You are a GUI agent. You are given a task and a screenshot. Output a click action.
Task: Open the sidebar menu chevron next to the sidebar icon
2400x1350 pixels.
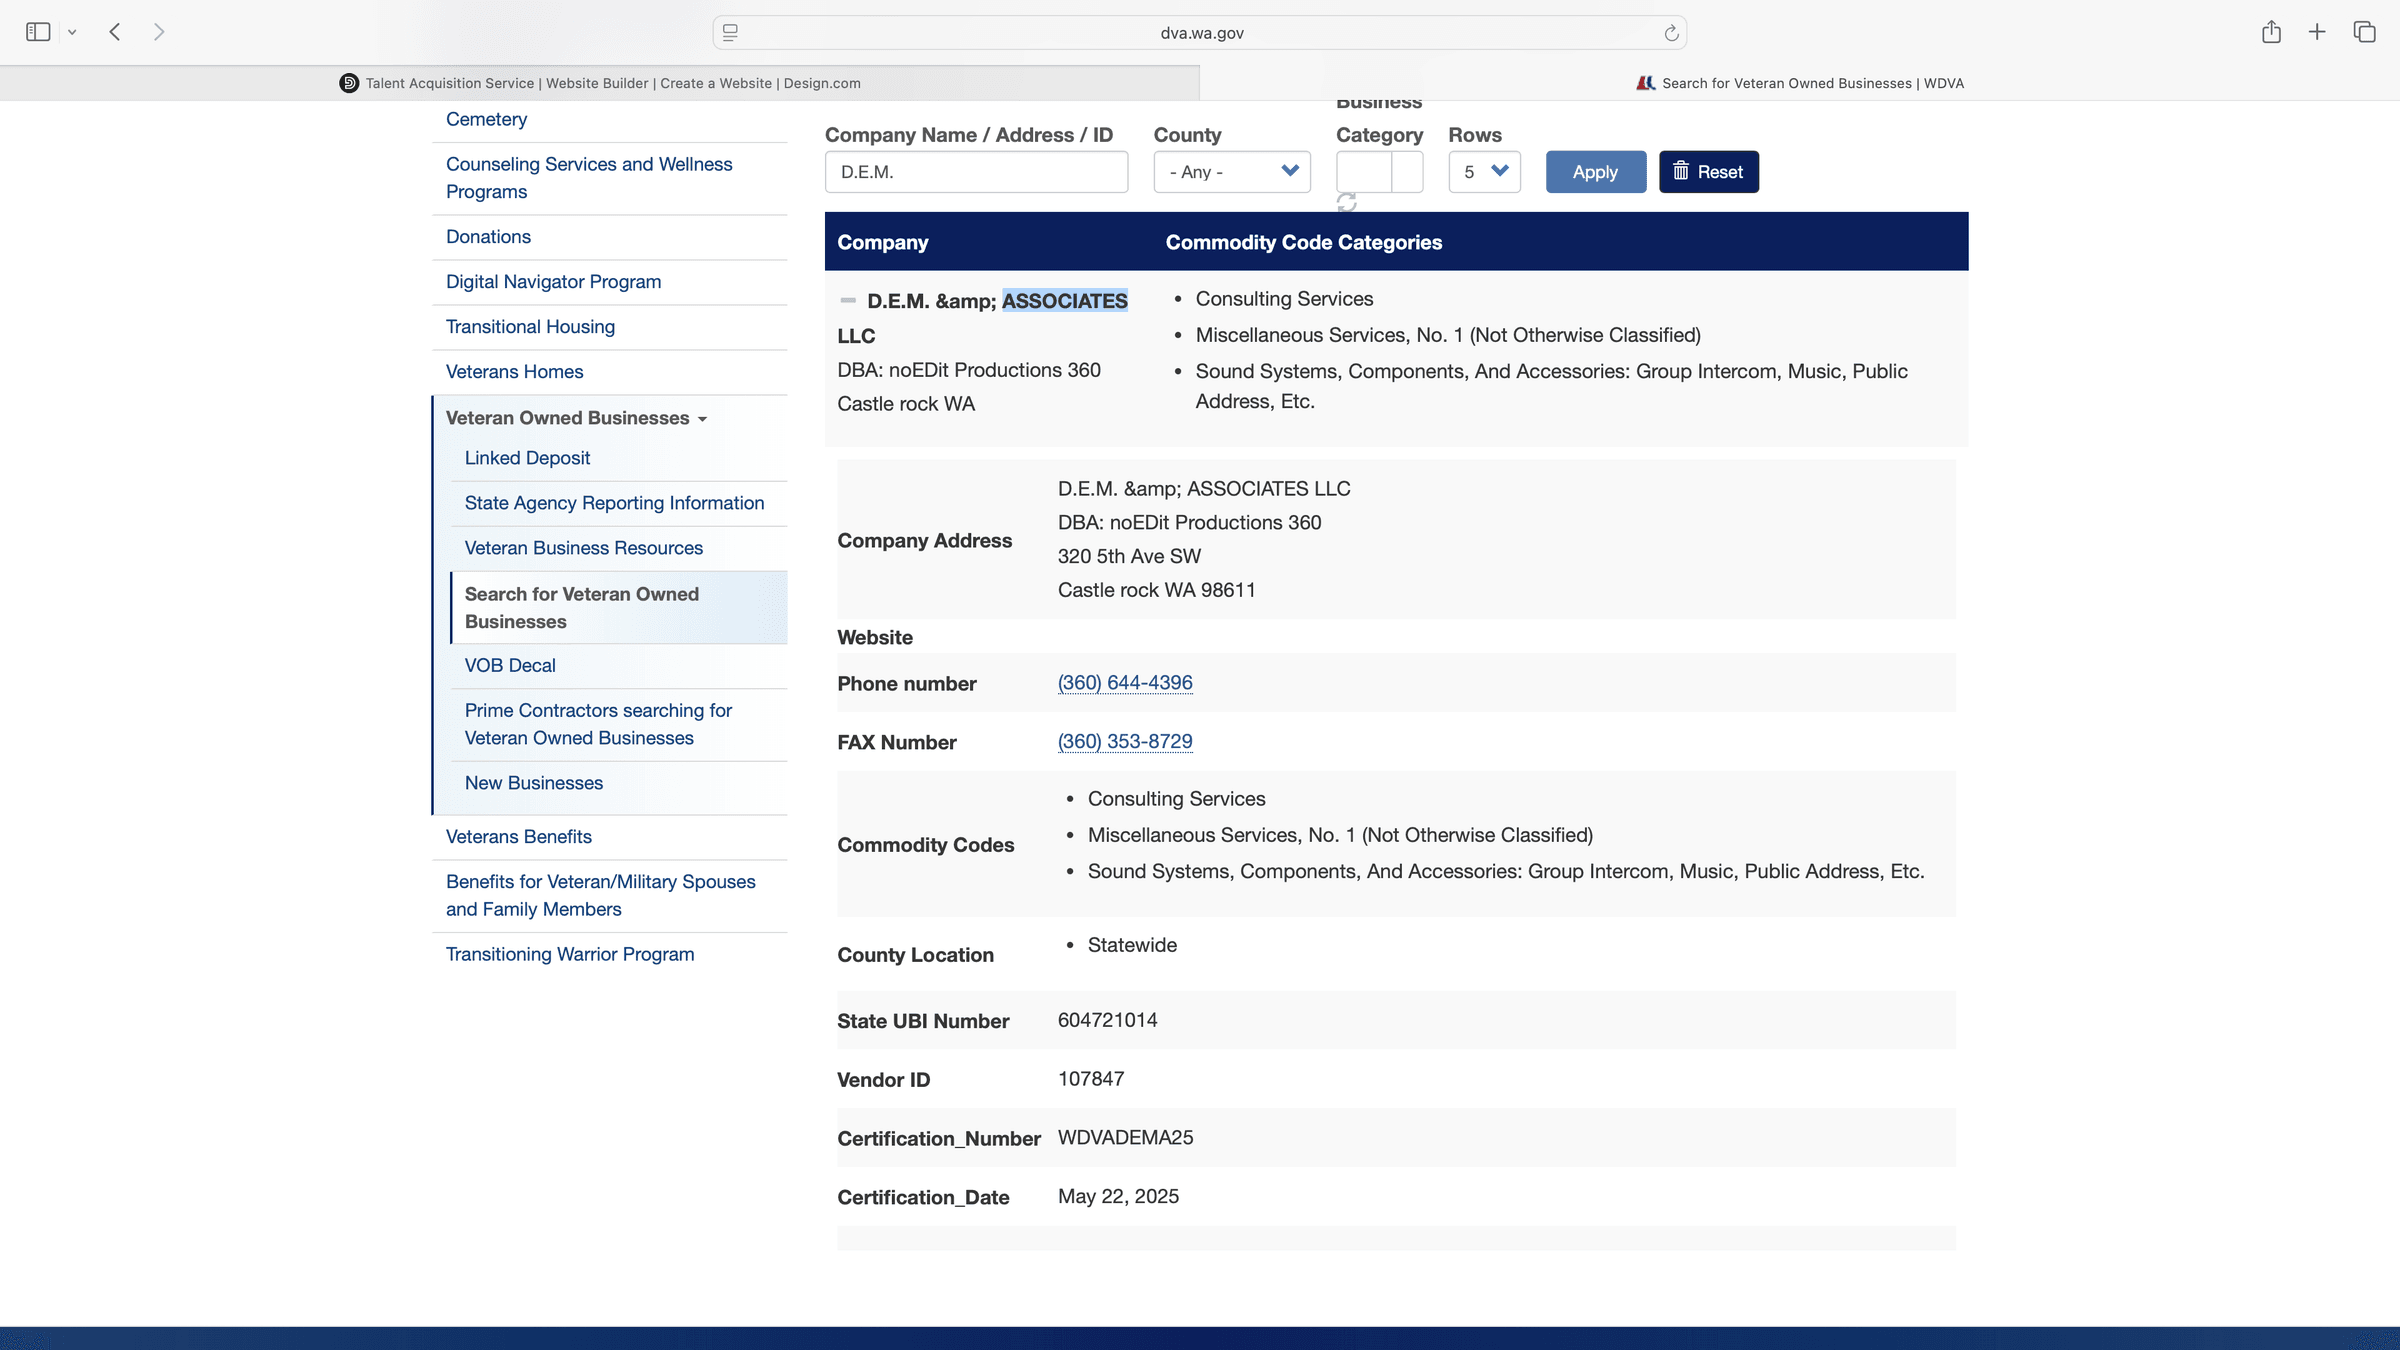72,32
